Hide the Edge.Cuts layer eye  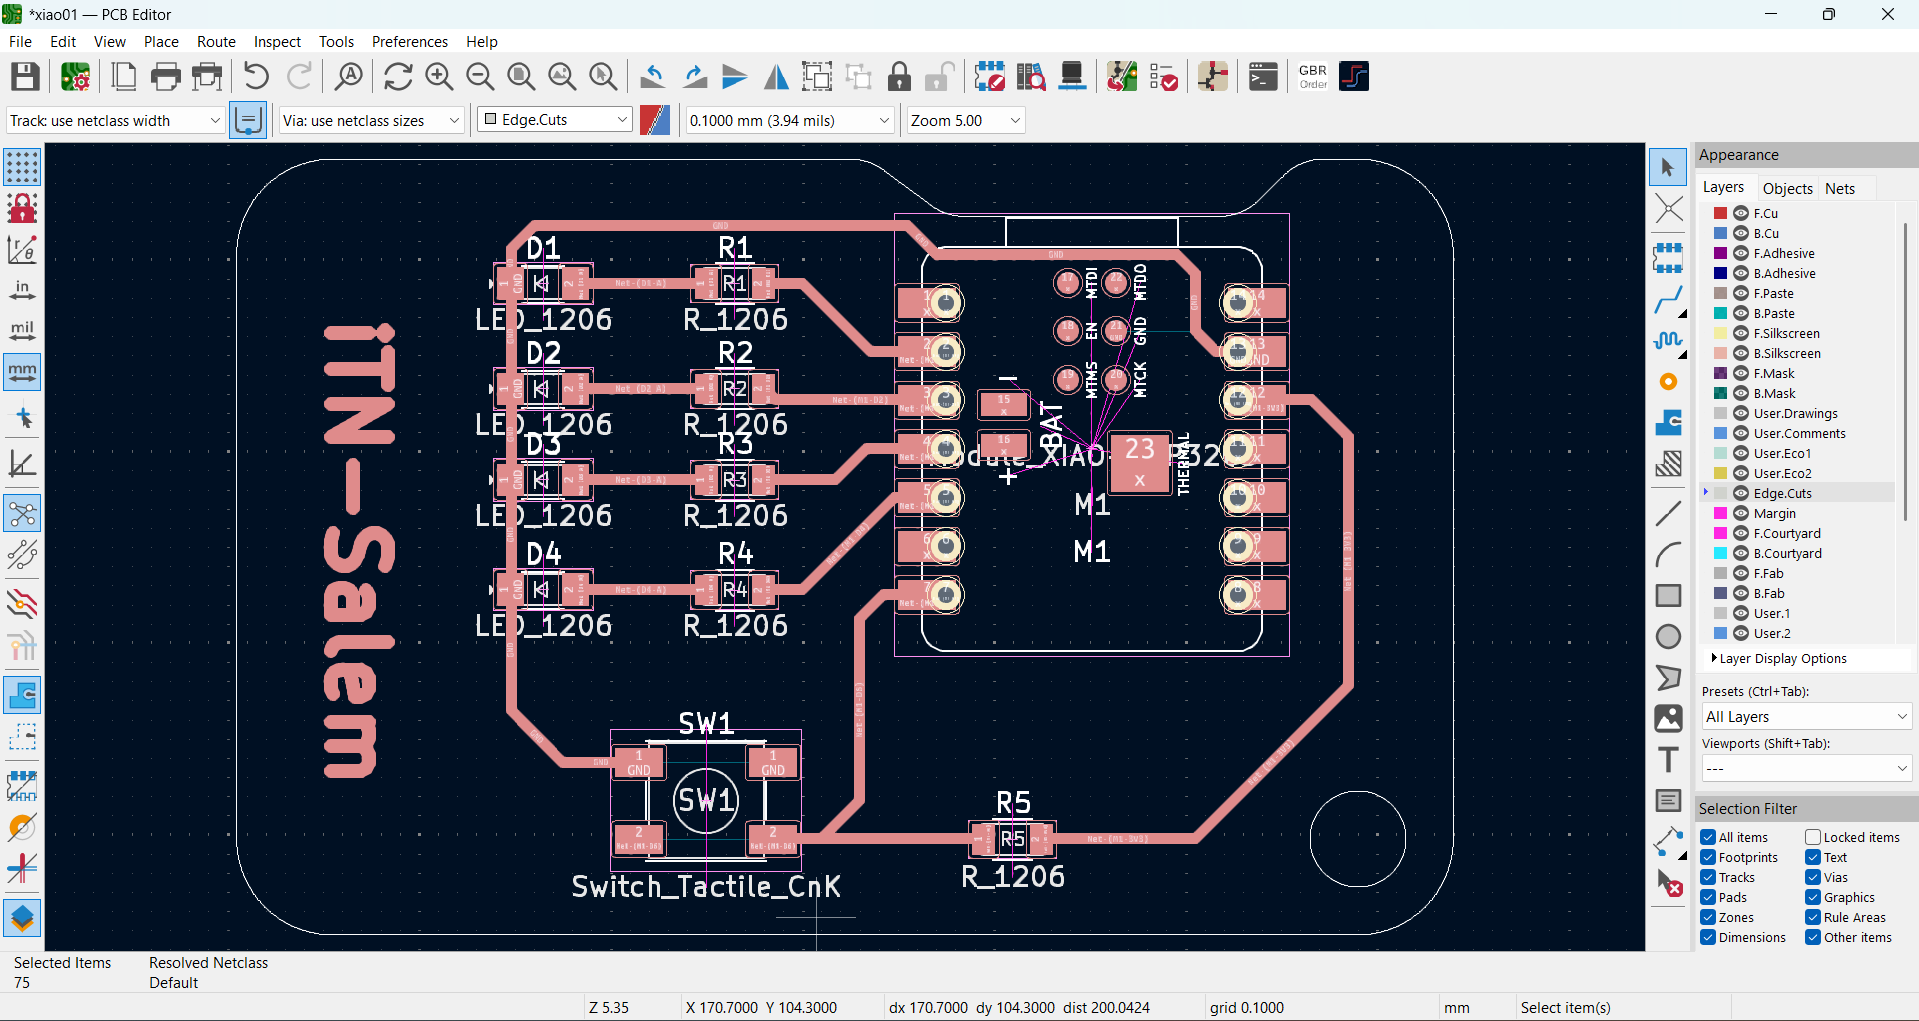pos(1741,493)
